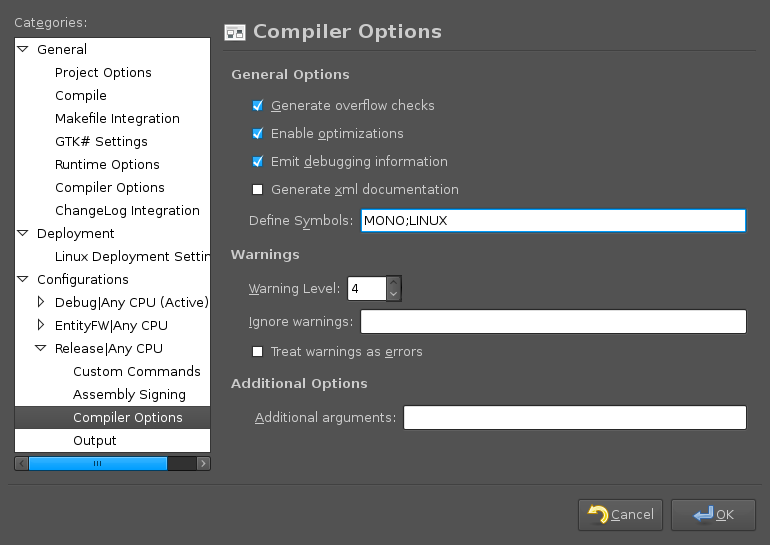Collapse the Configurations category
The width and height of the screenshot is (770, 545).
click(x=23, y=279)
